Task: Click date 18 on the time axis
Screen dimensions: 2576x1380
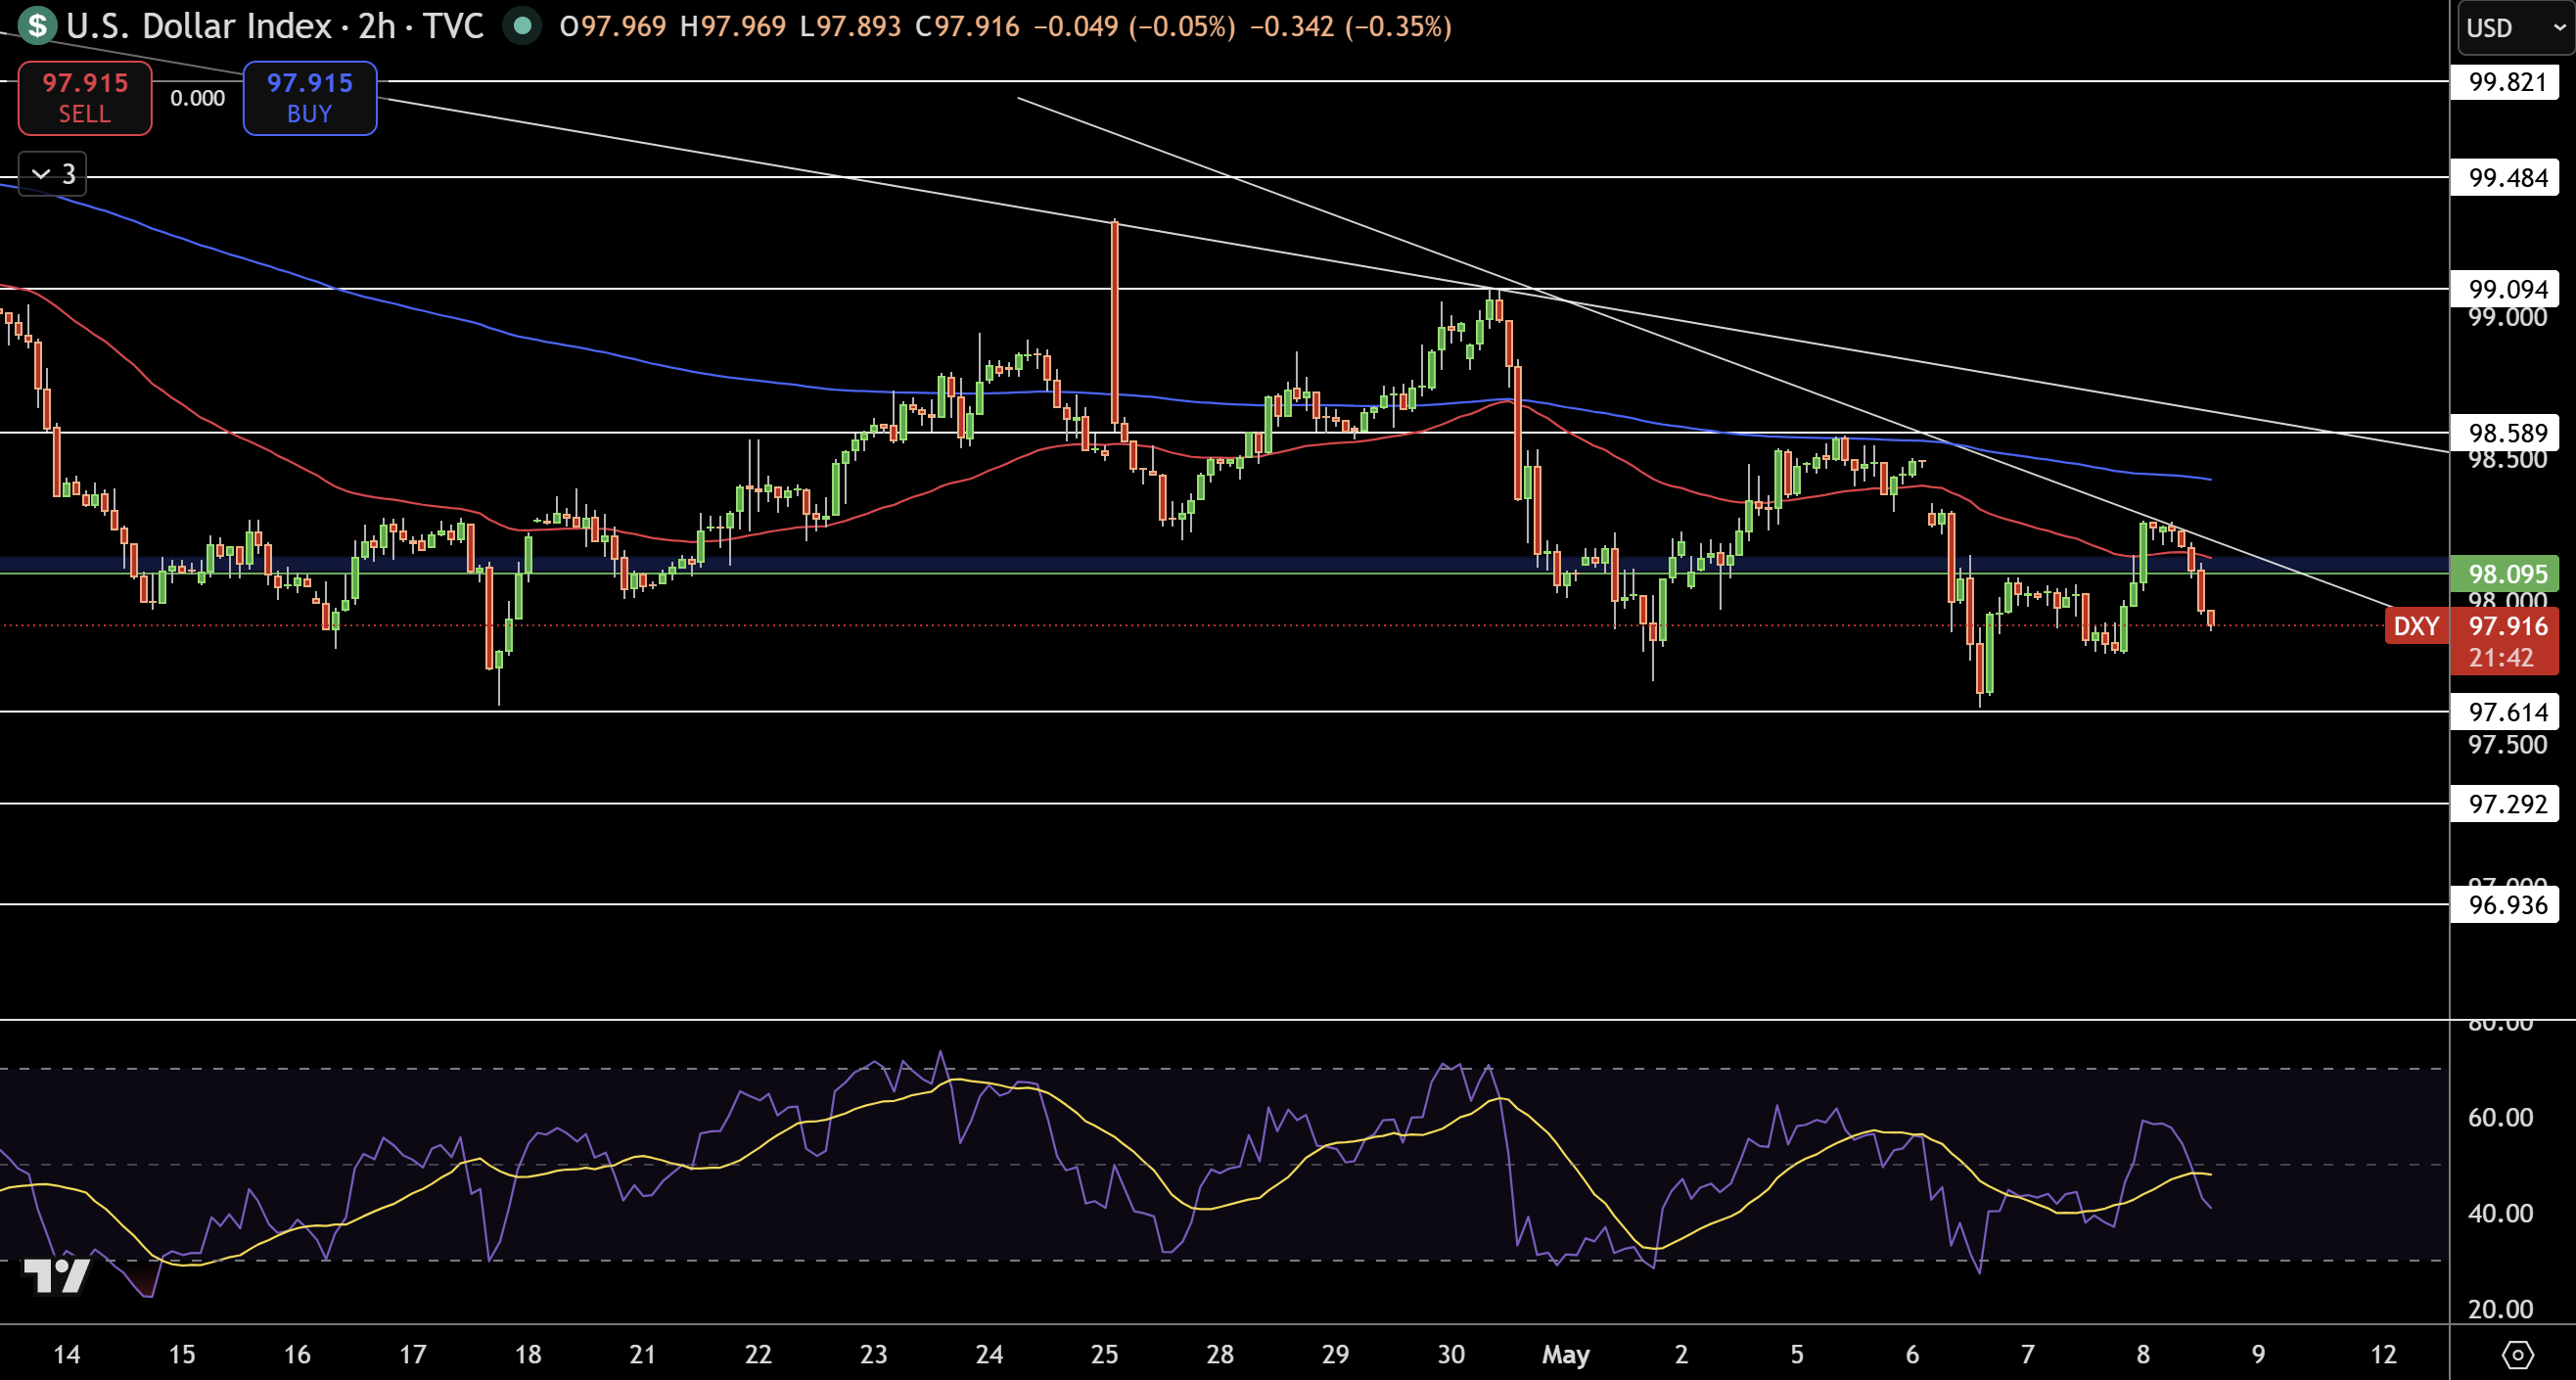Action: click(527, 1354)
